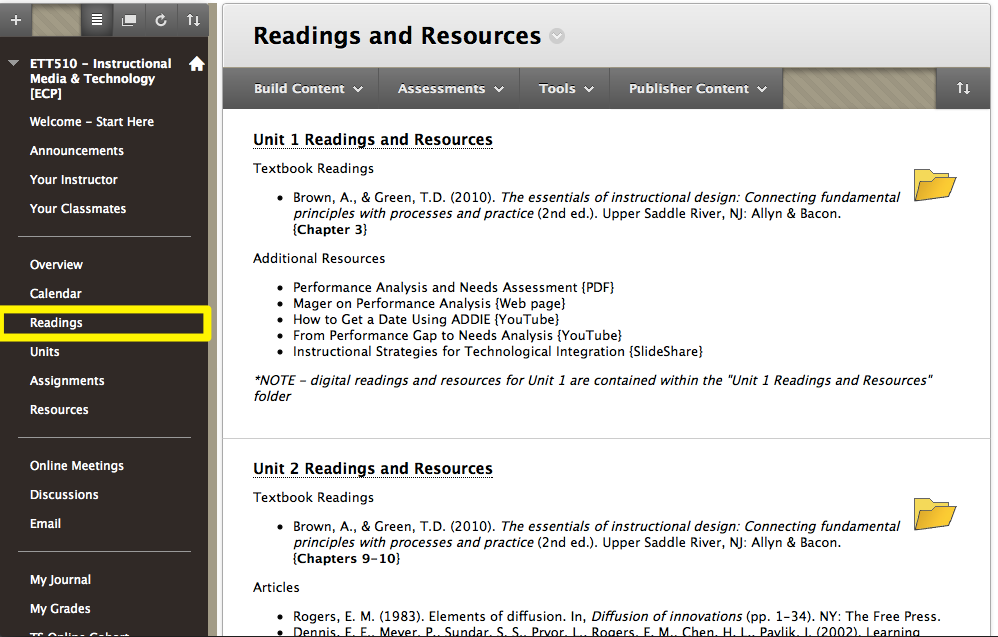Select Calendar in the sidebar

click(55, 293)
